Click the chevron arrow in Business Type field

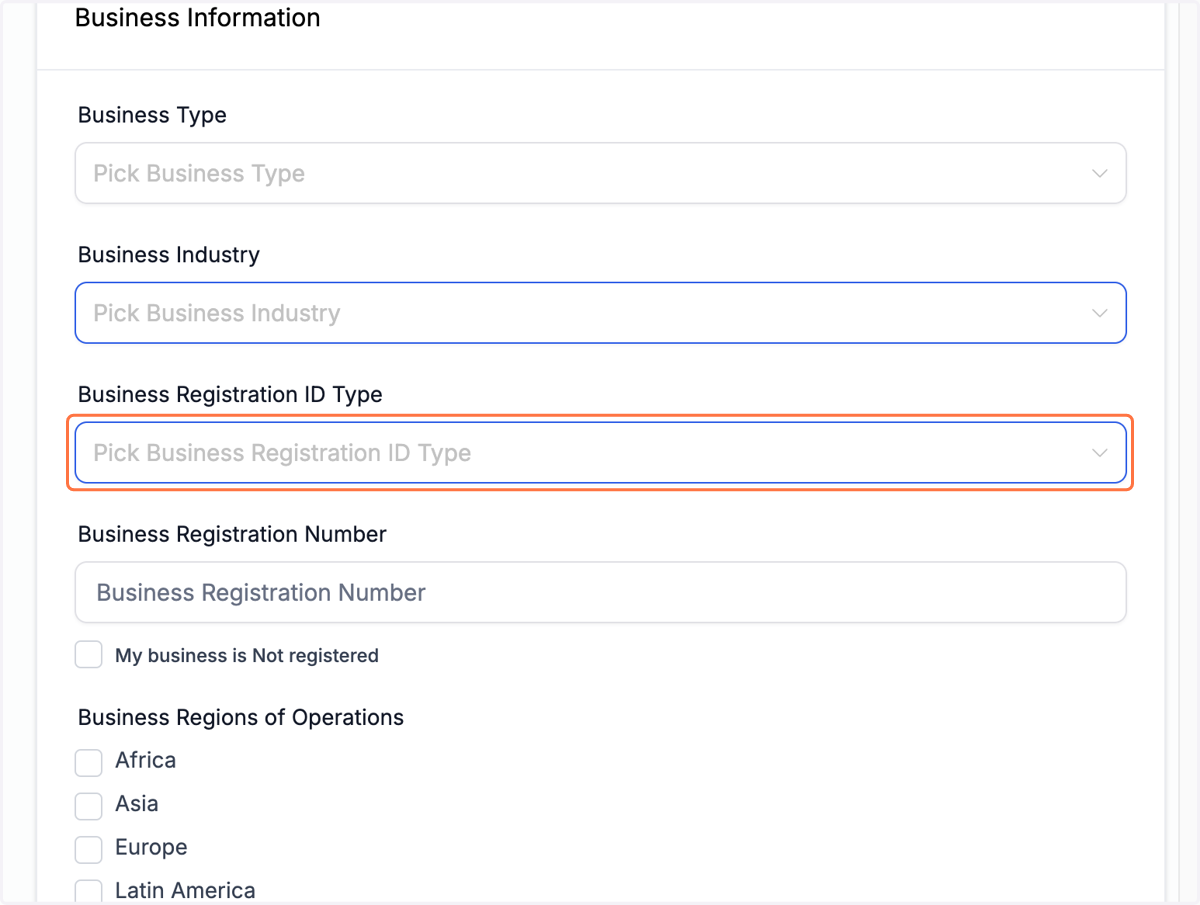tap(1100, 173)
